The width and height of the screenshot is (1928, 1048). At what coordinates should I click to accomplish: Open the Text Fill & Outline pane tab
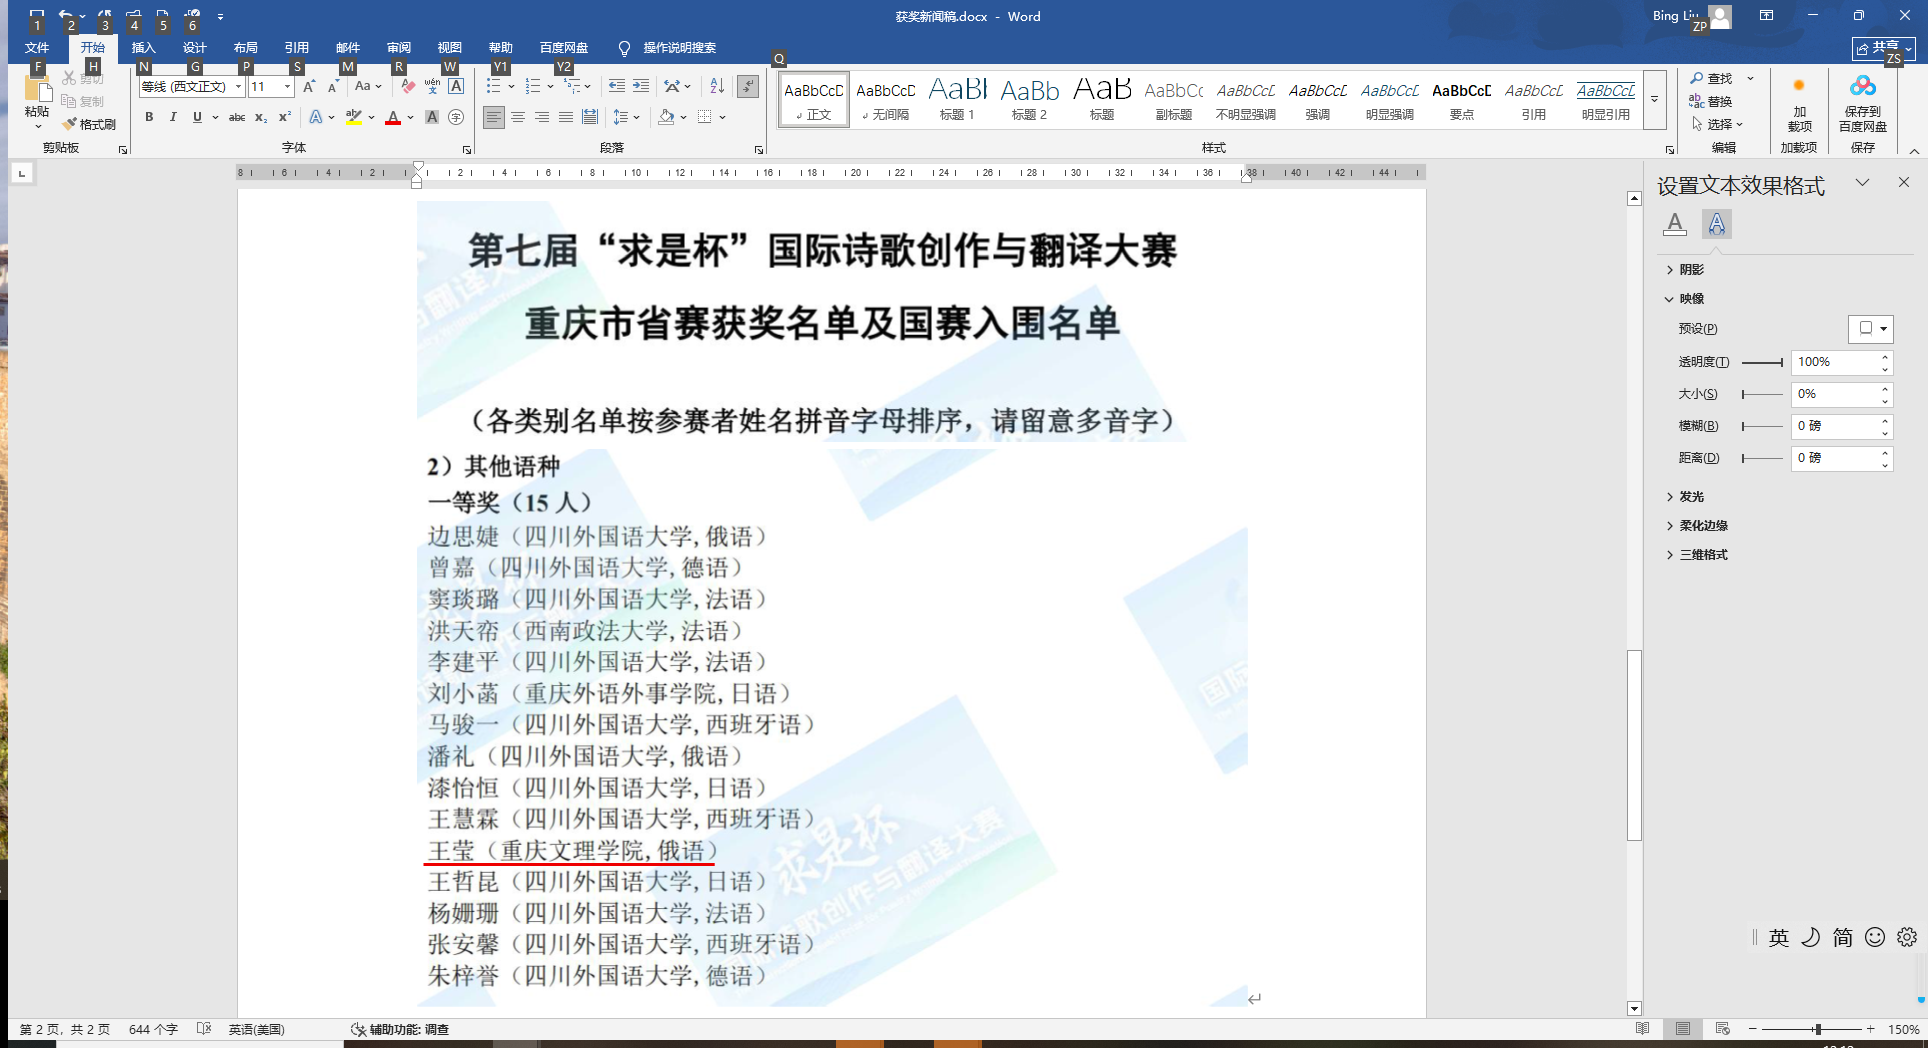click(1675, 224)
